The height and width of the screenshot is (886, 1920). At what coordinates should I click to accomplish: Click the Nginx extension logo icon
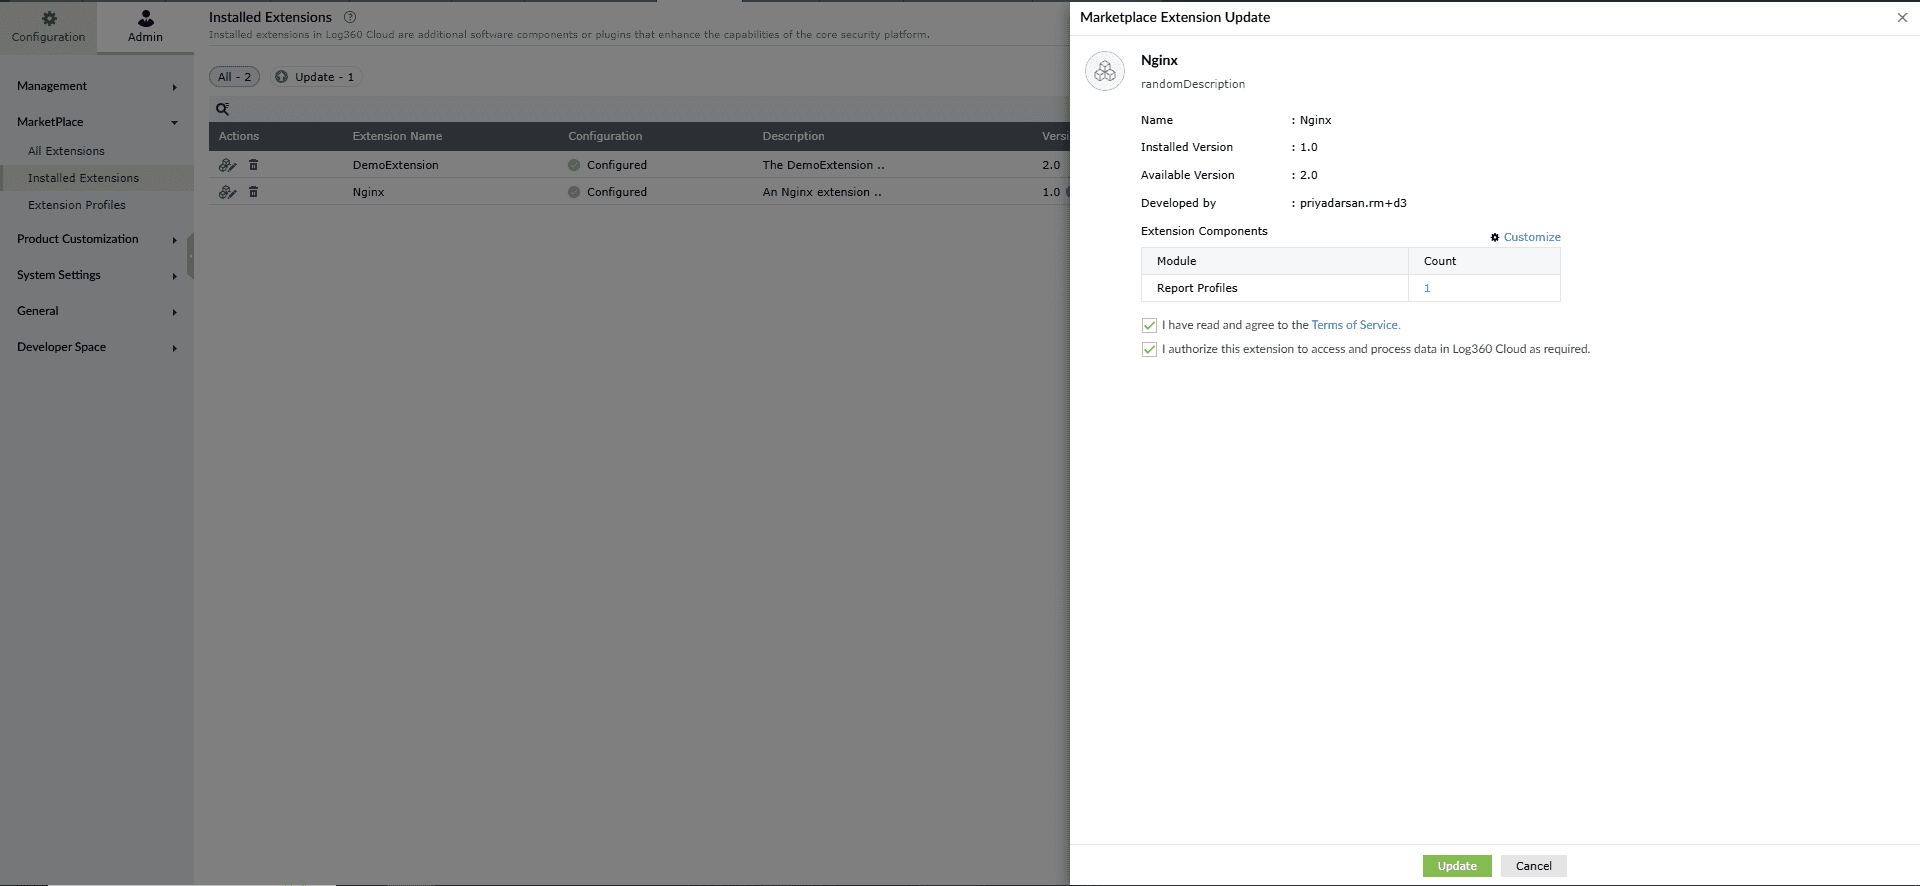[x=1105, y=71]
